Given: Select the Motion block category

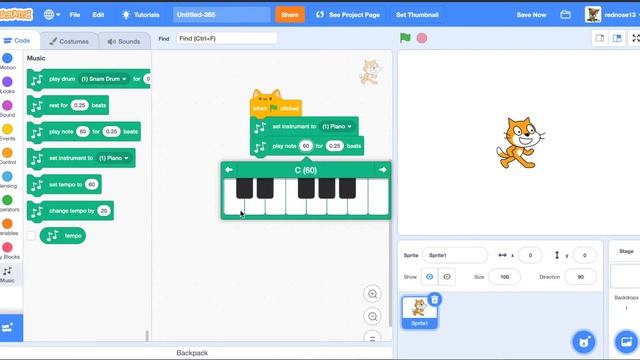Looking at the screenshot, I should tap(8, 61).
